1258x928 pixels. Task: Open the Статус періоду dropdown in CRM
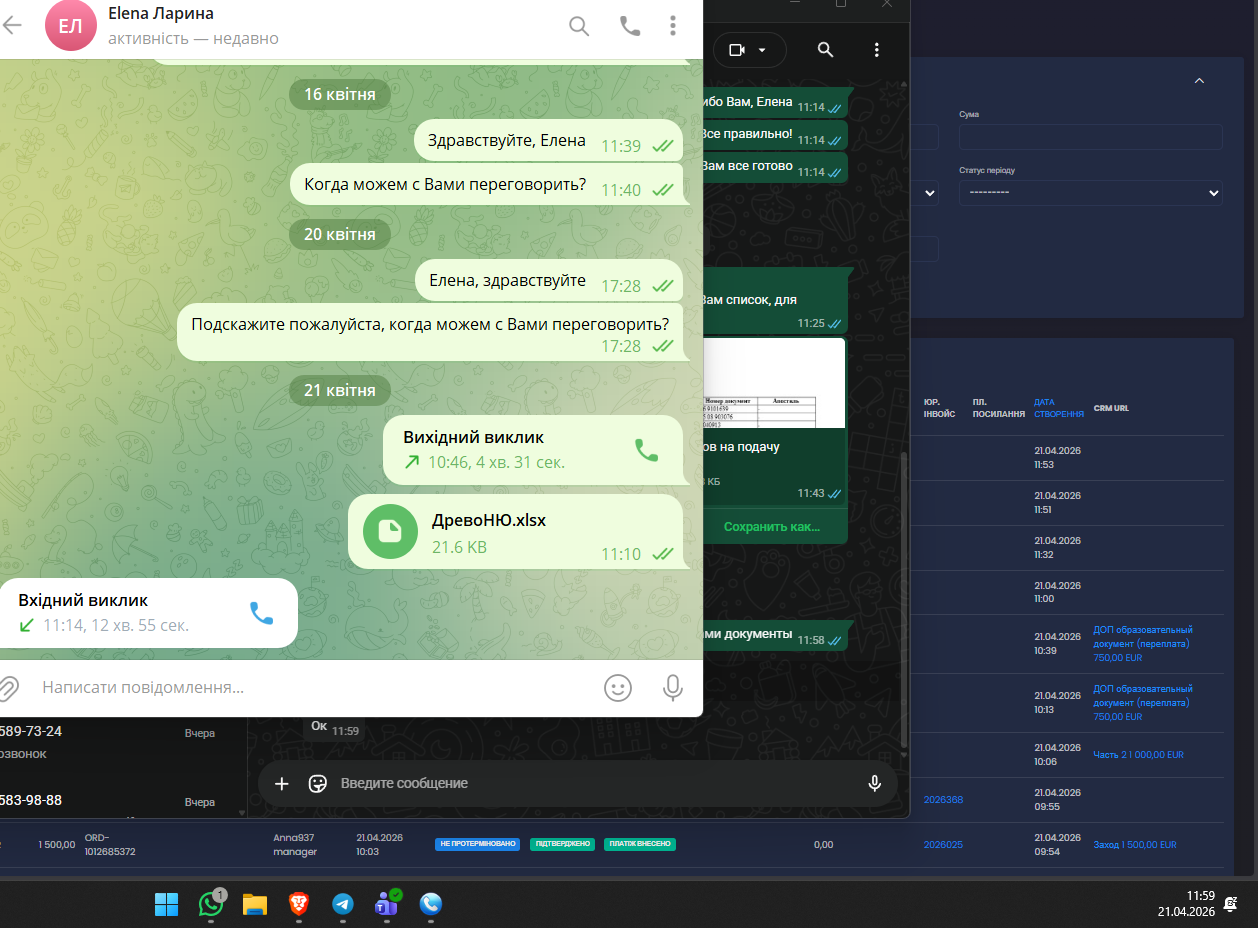tap(1090, 193)
